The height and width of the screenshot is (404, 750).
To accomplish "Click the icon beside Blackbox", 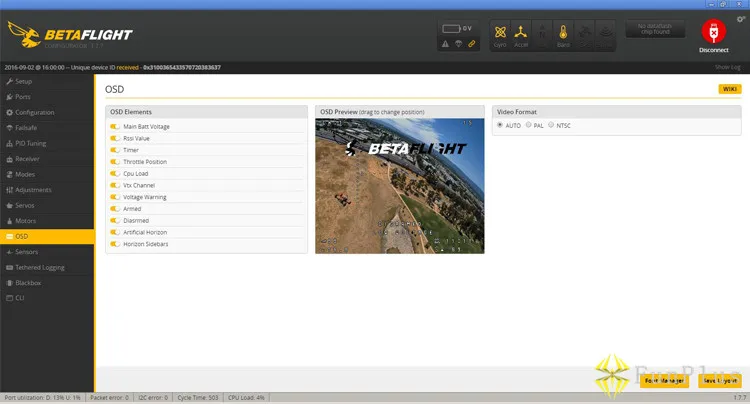I will coord(10,283).
